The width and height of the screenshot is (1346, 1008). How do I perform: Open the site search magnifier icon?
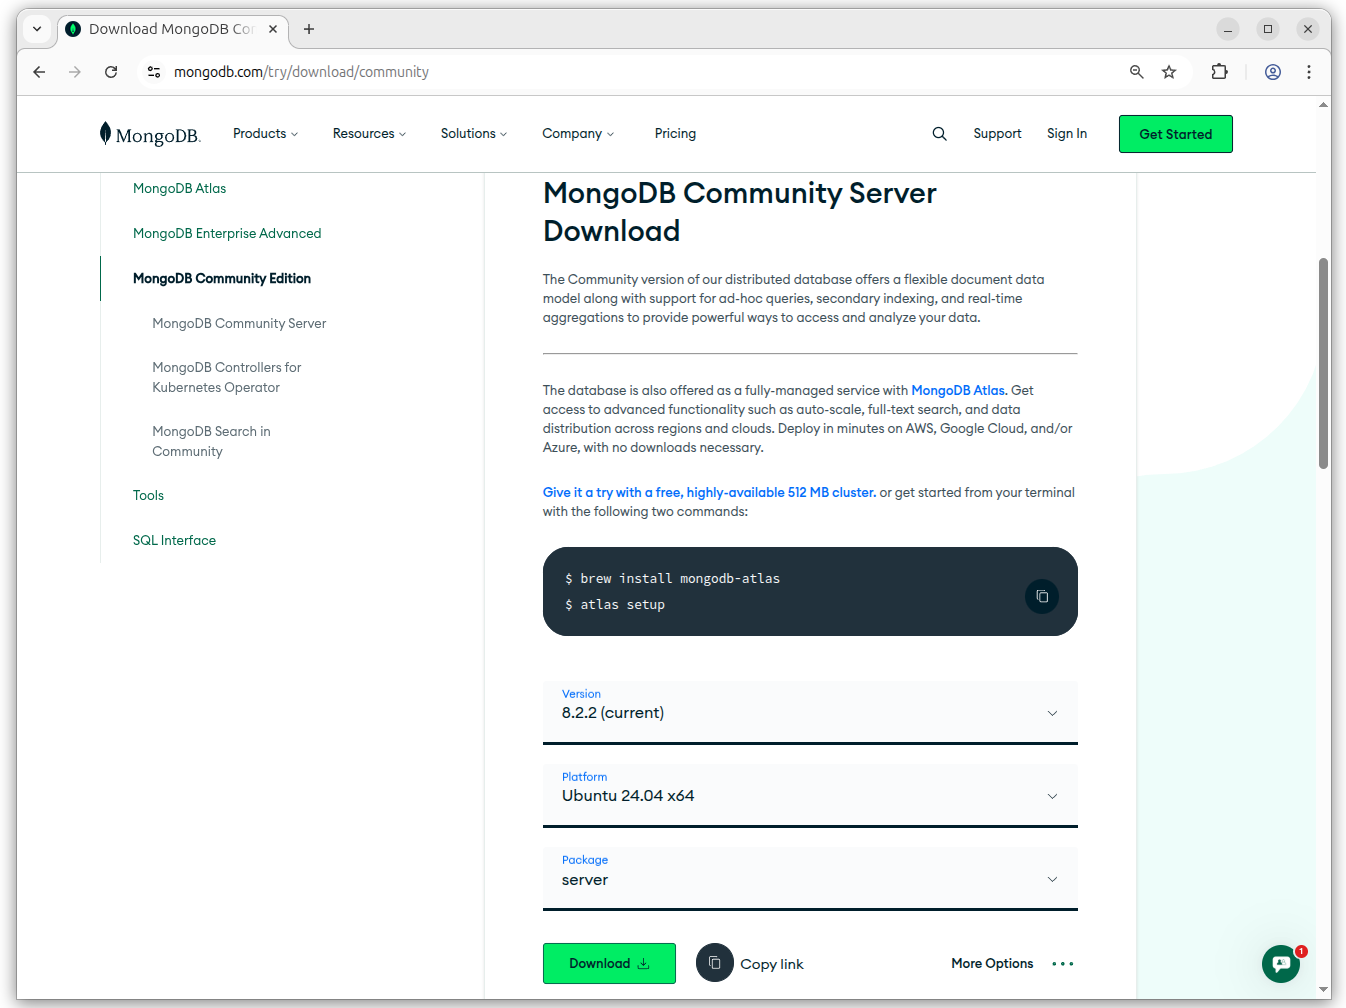pyautogui.click(x=939, y=134)
